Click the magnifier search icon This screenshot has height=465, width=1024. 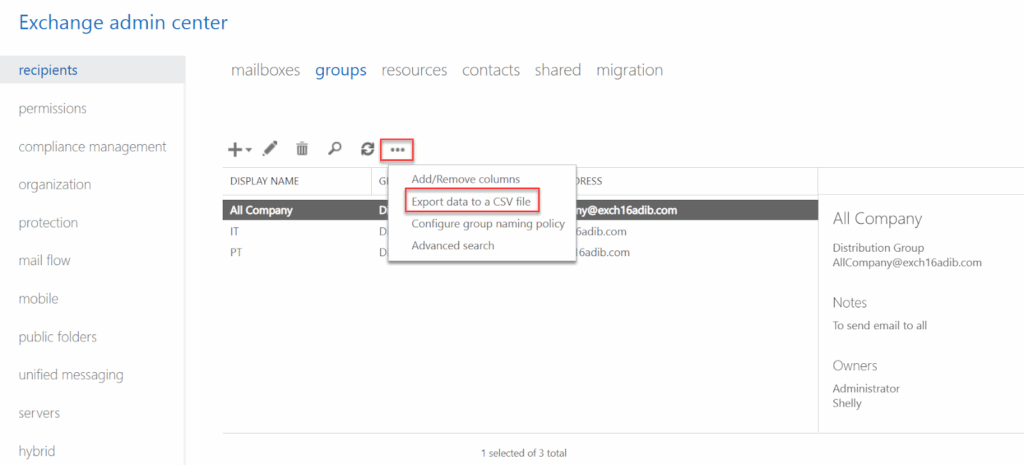[335, 149]
